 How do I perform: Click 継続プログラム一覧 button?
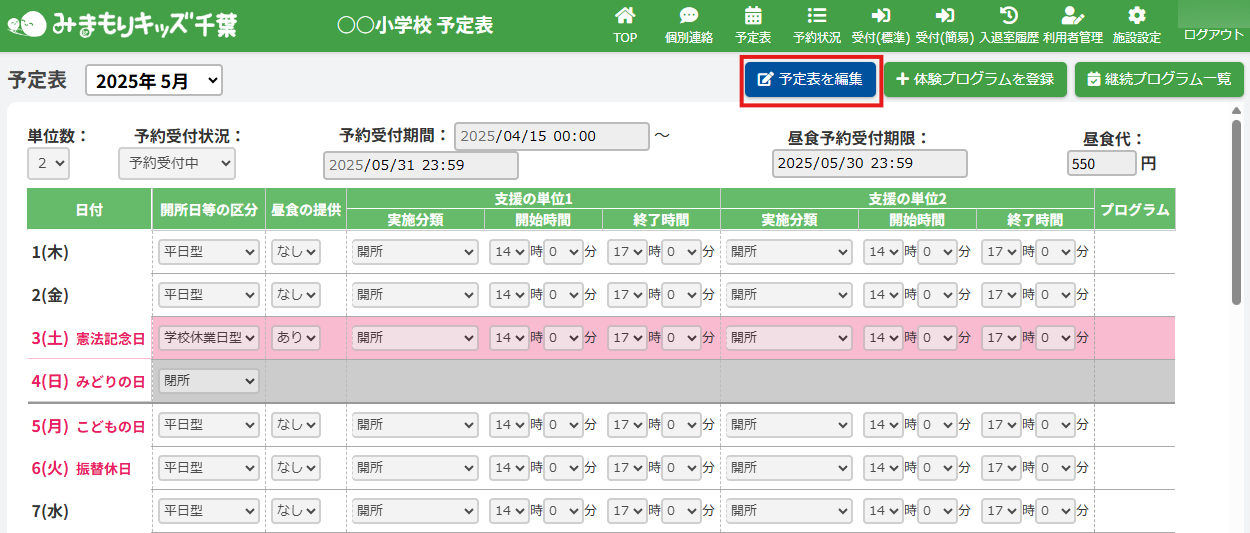coord(1159,80)
